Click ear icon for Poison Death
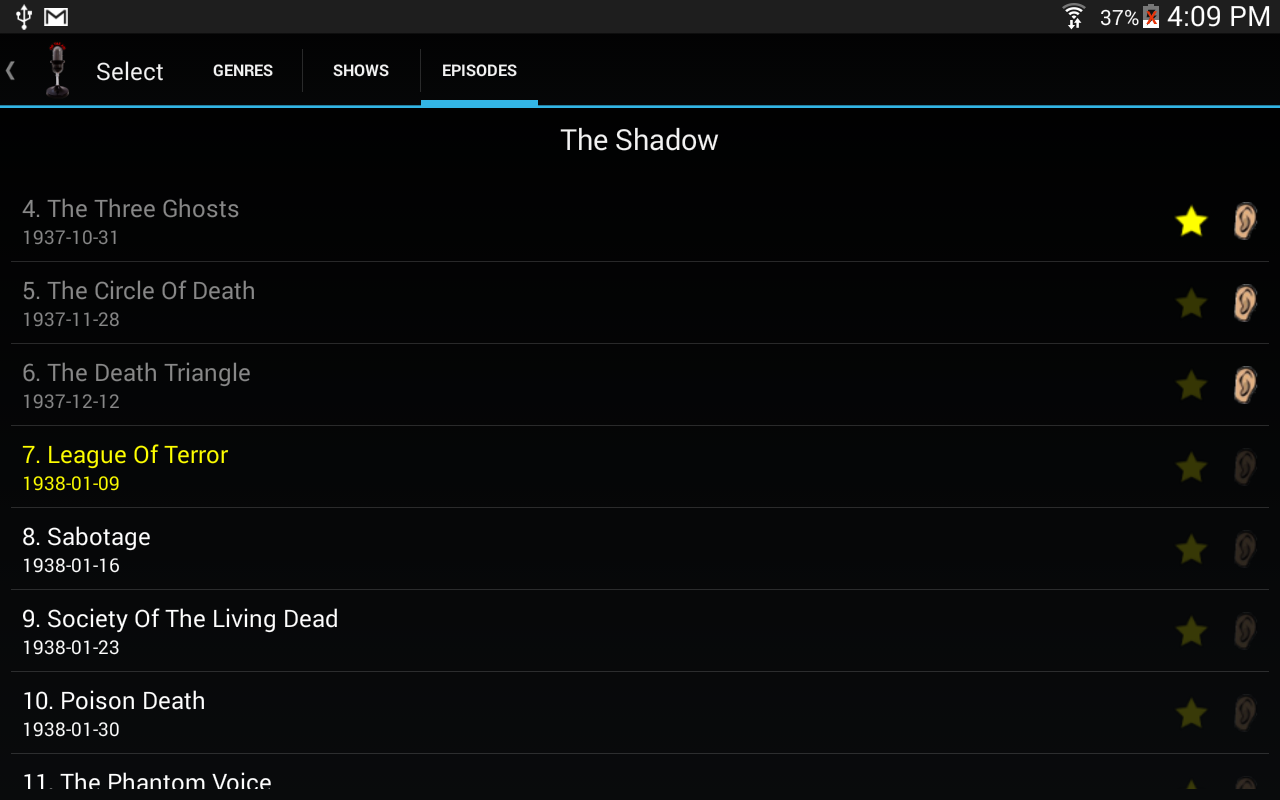 click(1244, 713)
